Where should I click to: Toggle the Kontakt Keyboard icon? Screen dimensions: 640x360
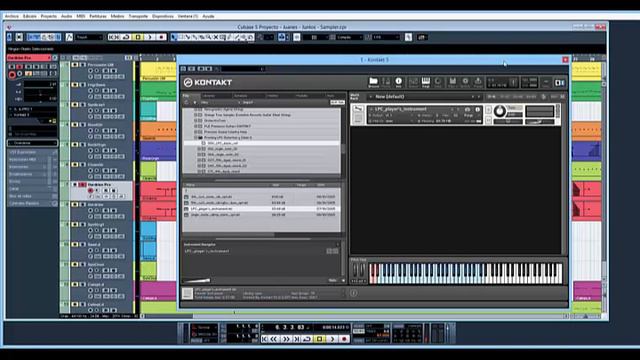click(426, 82)
